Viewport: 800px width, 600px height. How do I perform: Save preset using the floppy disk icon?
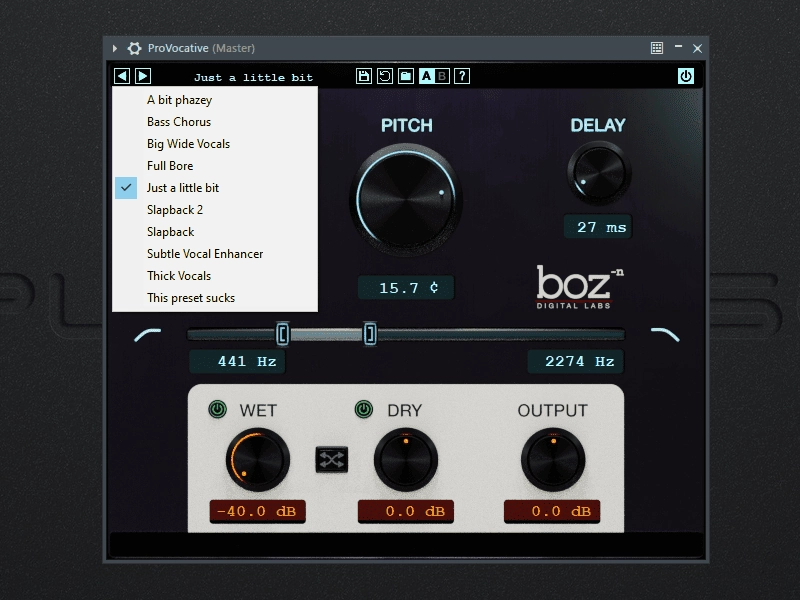click(x=364, y=76)
